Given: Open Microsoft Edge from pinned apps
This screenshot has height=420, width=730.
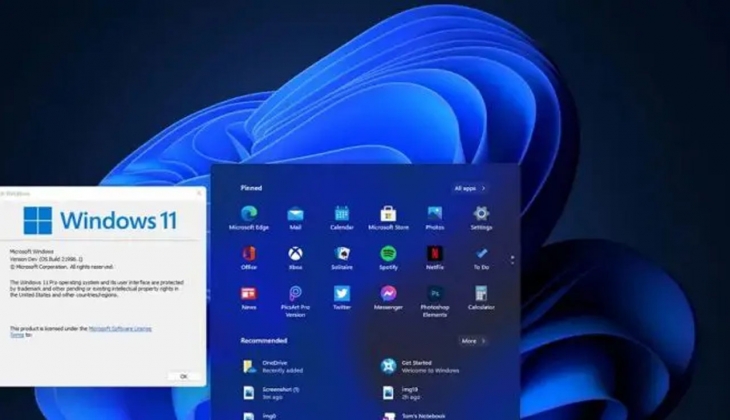Looking at the screenshot, I should point(249,218).
